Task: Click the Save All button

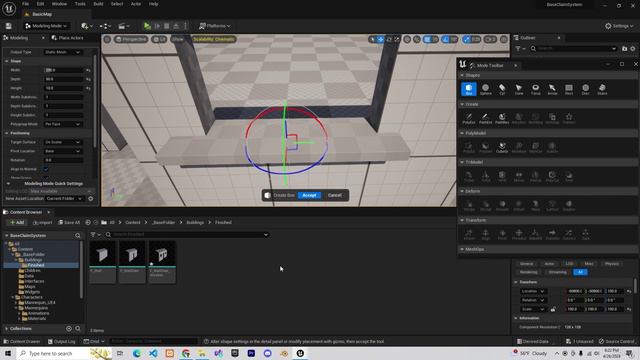Action: [x=69, y=222]
